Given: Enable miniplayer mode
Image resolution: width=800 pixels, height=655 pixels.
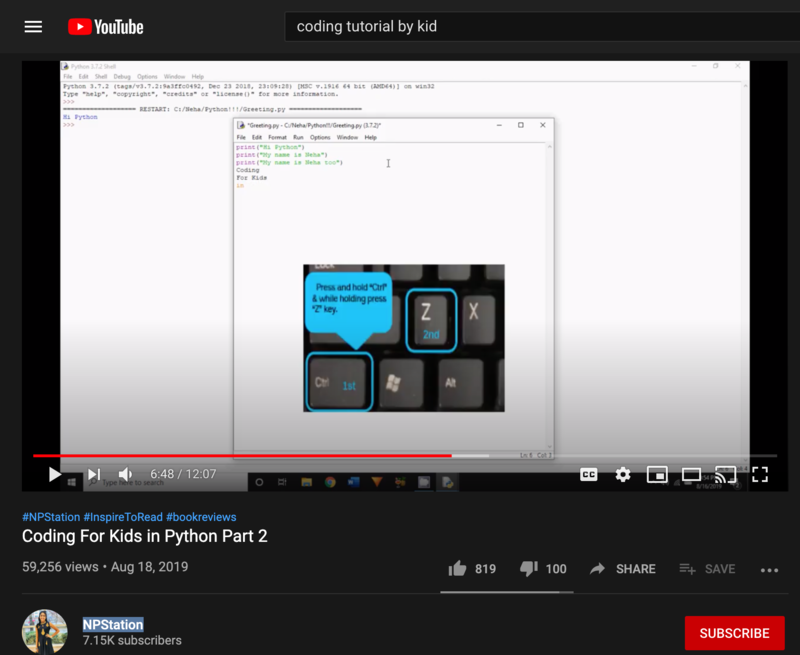Looking at the screenshot, I should click(657, 474).
